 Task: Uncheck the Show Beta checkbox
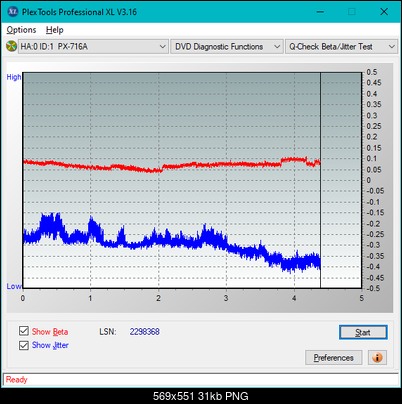click(x=24, y=331)
